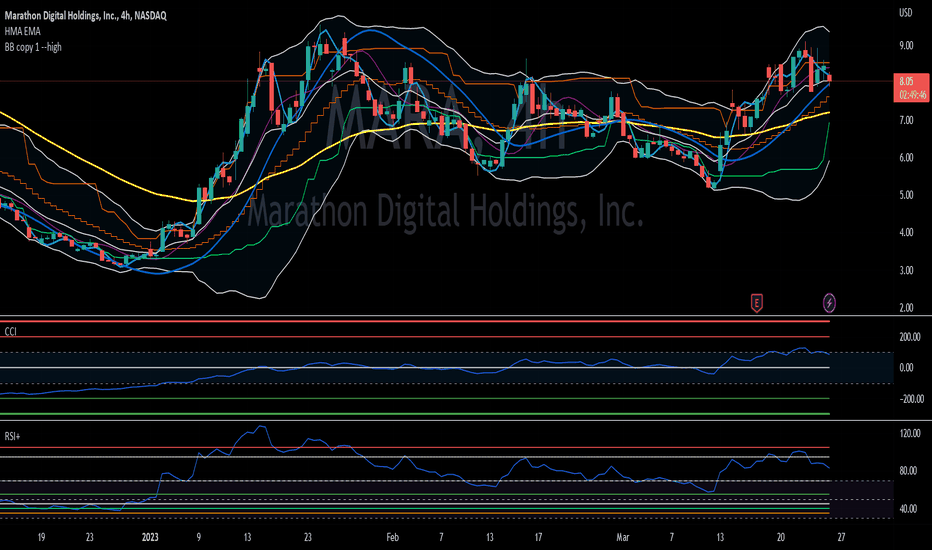
Task: Click the Marathon Digital Holdings chart title
Action: pyautogui.click(x=86, y=15)
